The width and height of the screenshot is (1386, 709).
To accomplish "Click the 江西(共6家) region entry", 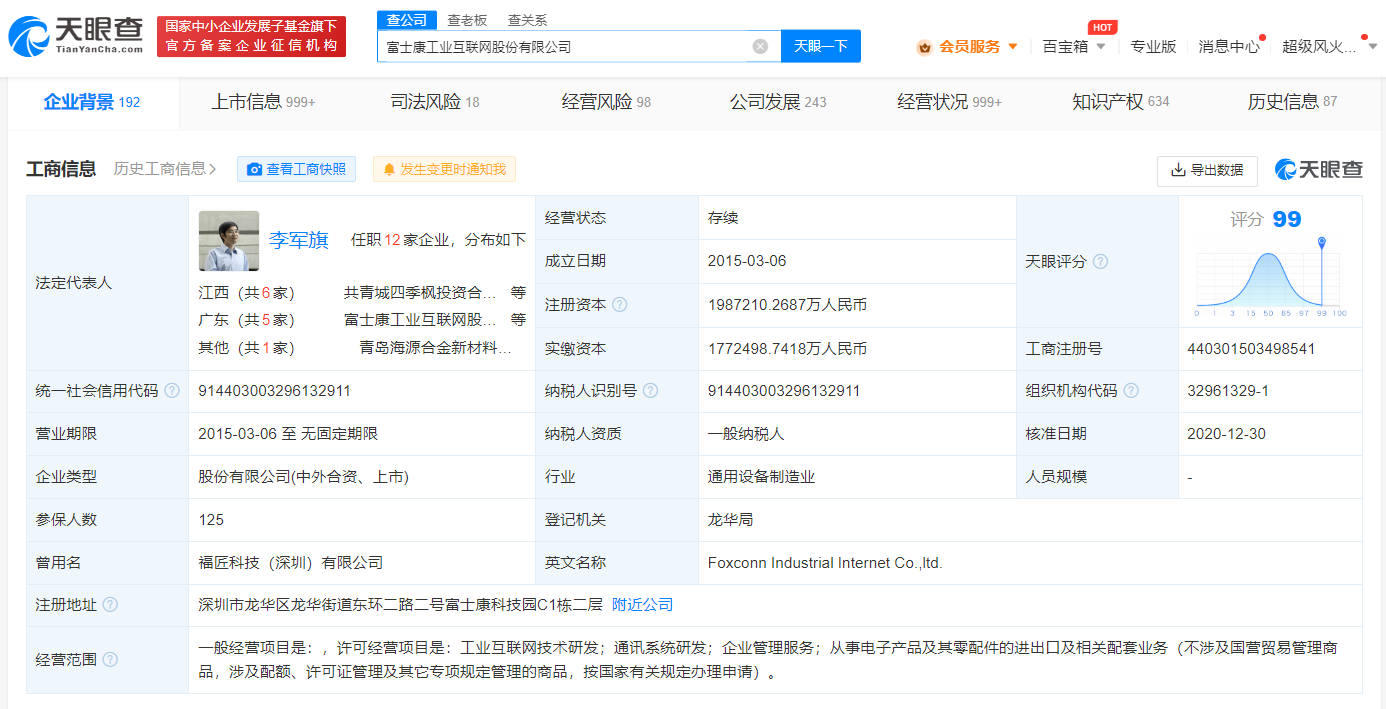I will pos(247,293).
